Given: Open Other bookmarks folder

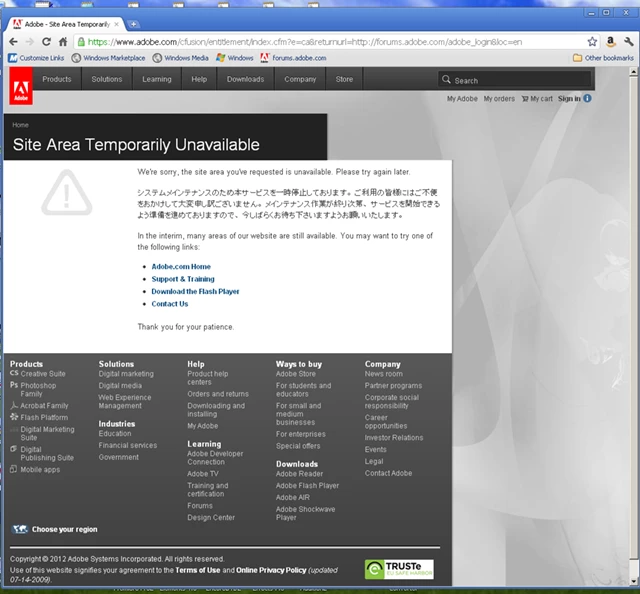Looking at the screenshot, I should pyautogui.click(x=603, y=58).
